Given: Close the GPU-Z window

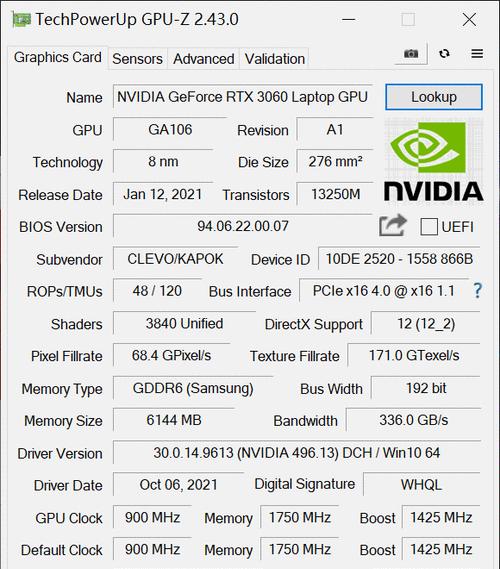Looking at the screenshot, I should (470, 20).
